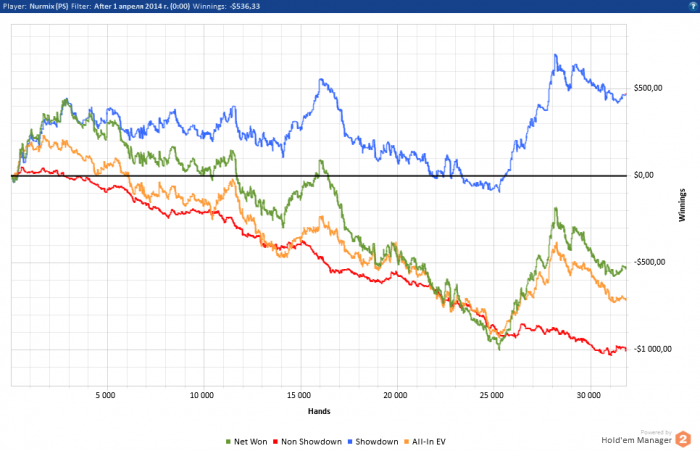Click the blue Showdown legend swatch
The image size is (700, 451).
click(350, 442)
